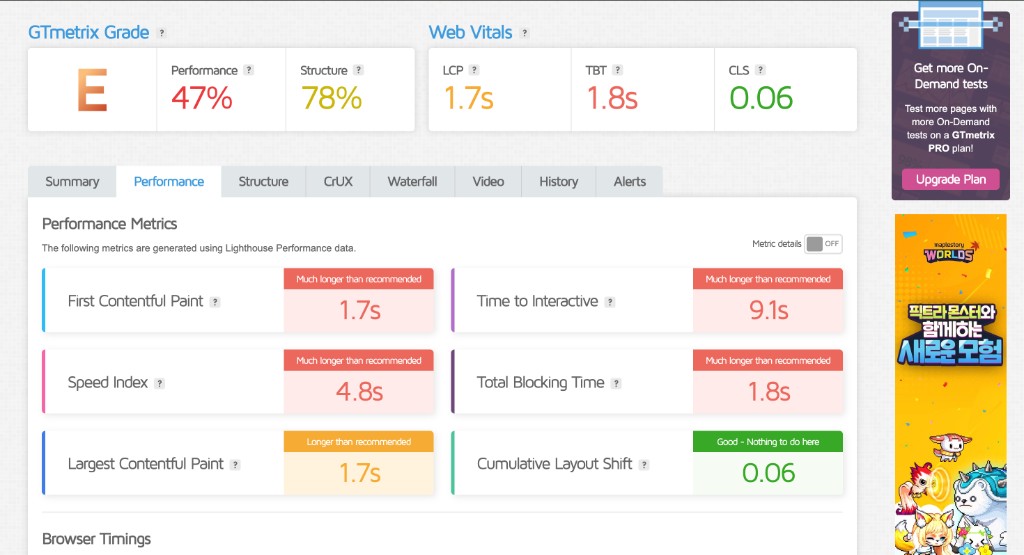Viewport: 1024px width, 555px height.
Task: Click the Largest Contentful Paint 1.7s value
Action: pos(359,473)
